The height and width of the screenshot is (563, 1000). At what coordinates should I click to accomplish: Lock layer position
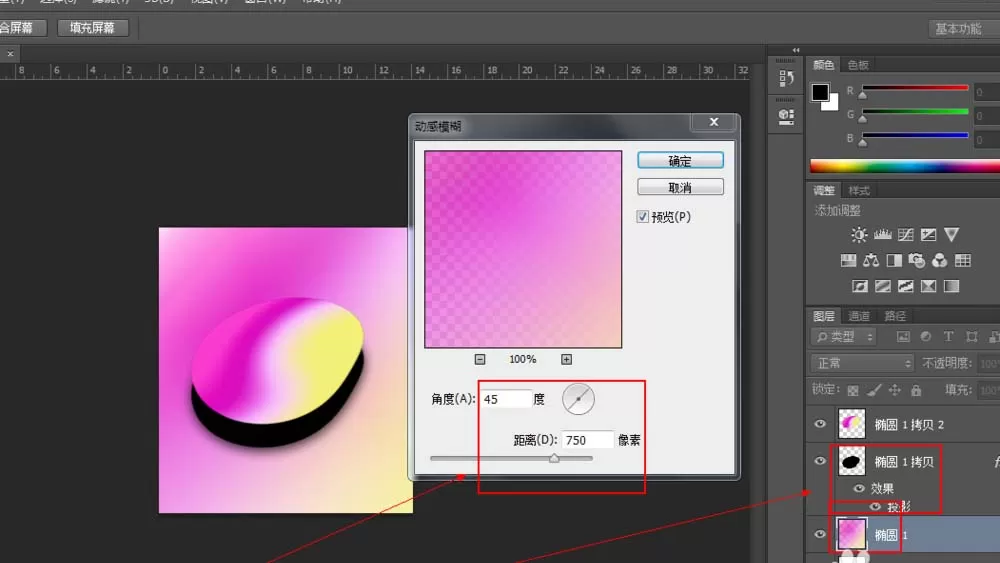point(895,390)
